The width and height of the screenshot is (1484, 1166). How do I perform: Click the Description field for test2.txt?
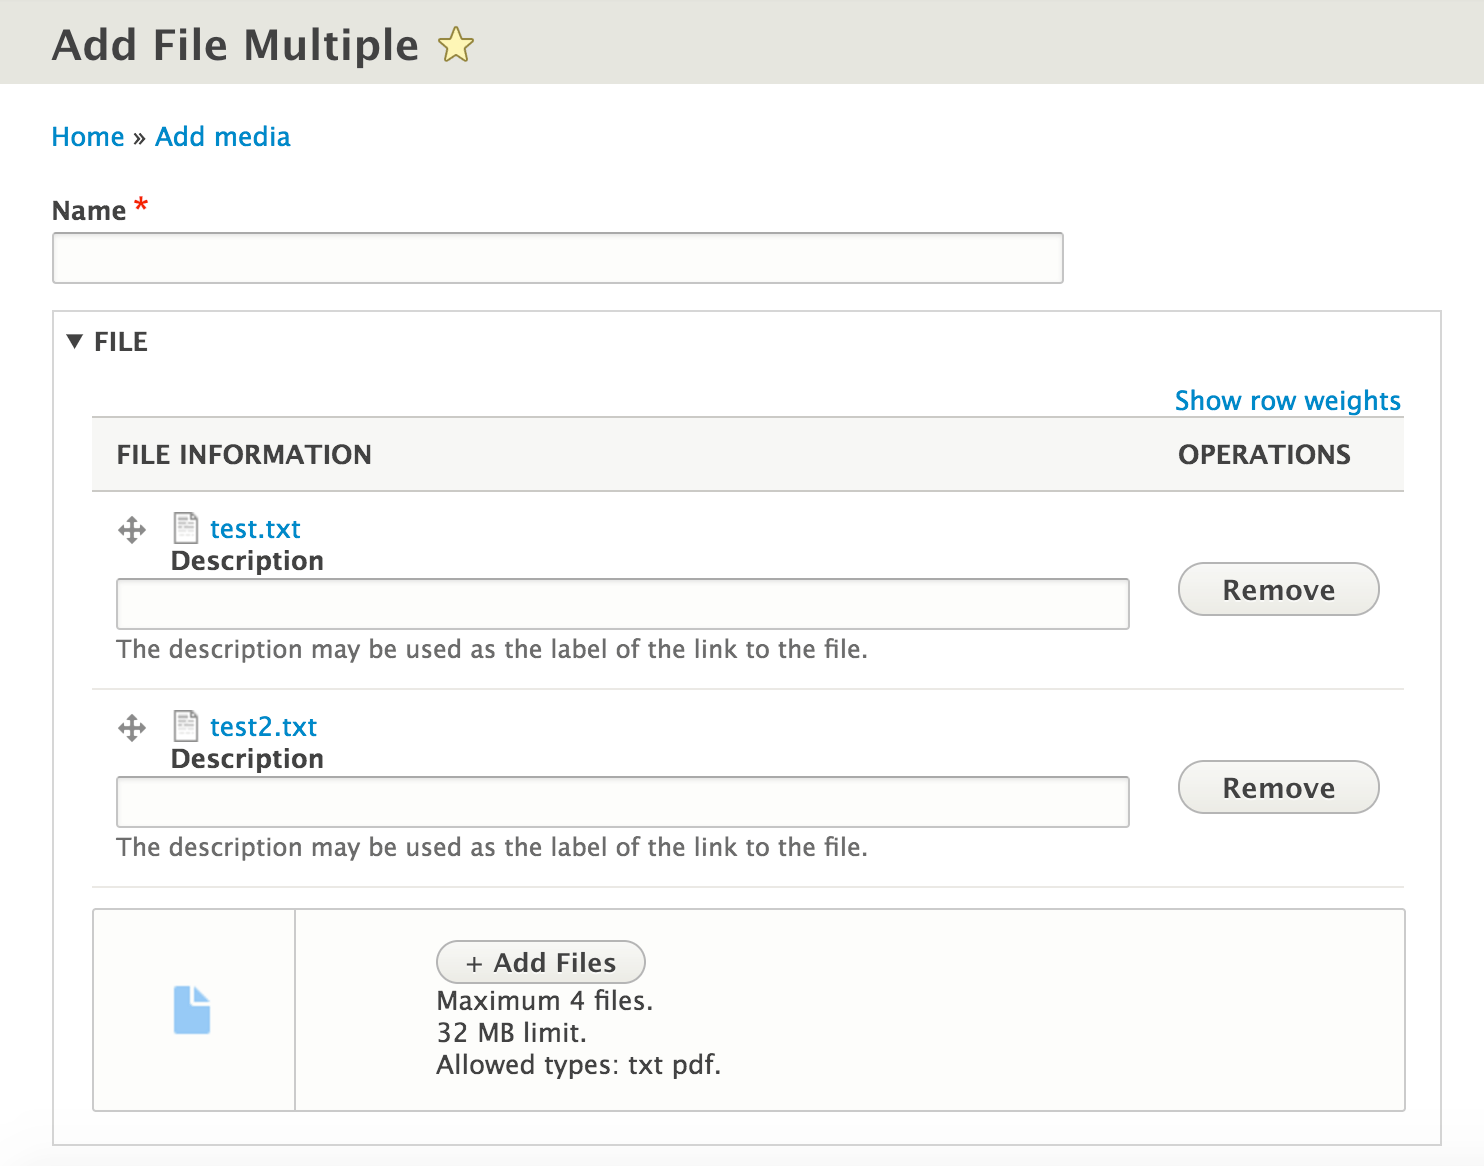pyautogui.click(x=622, y=802)
